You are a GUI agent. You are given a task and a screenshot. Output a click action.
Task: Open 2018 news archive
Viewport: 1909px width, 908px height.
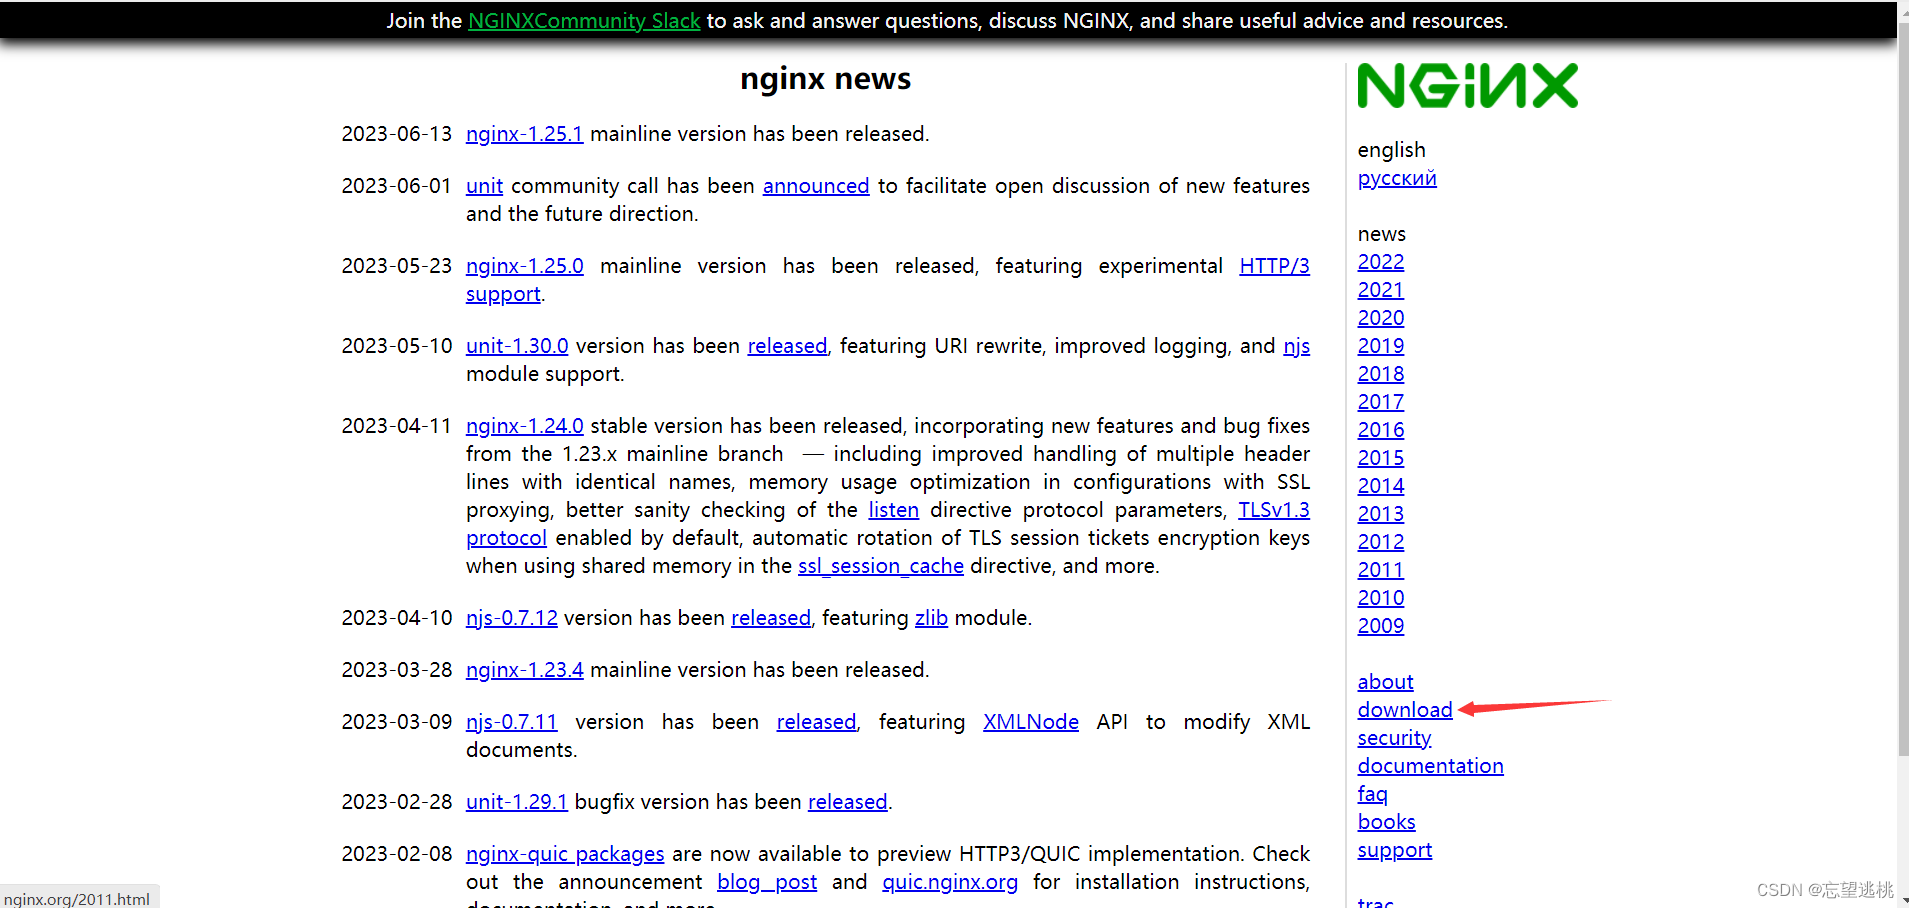click(x=1381, y=374)
